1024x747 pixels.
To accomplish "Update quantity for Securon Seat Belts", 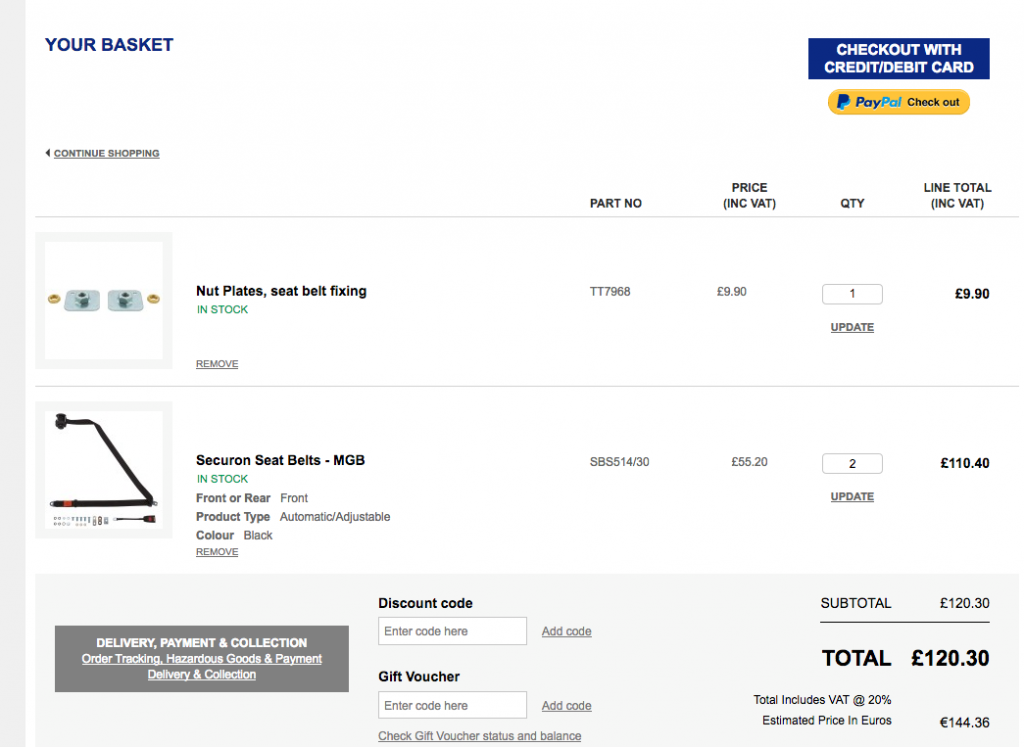I will tap(852, 496).
